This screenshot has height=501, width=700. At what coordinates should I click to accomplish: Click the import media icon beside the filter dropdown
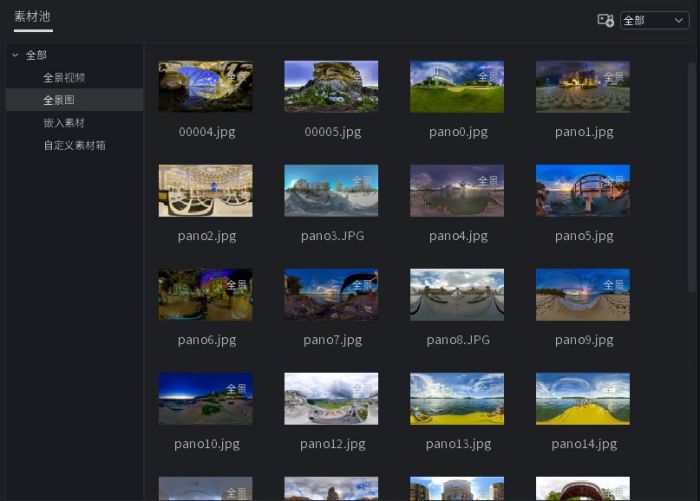coord(605,20)
